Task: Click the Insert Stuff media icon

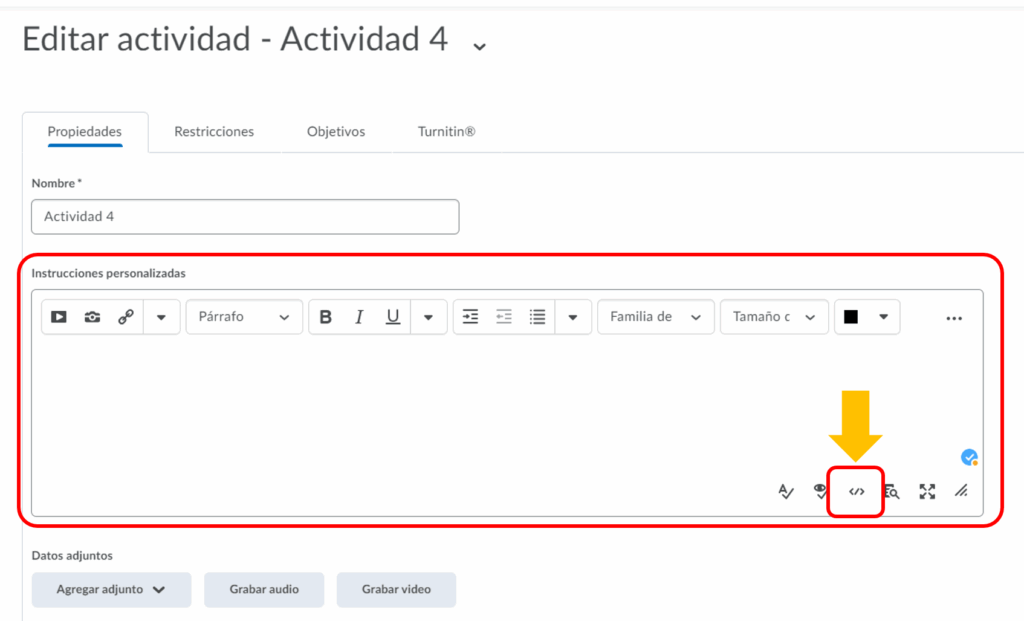Action: (x=59, y=317)
